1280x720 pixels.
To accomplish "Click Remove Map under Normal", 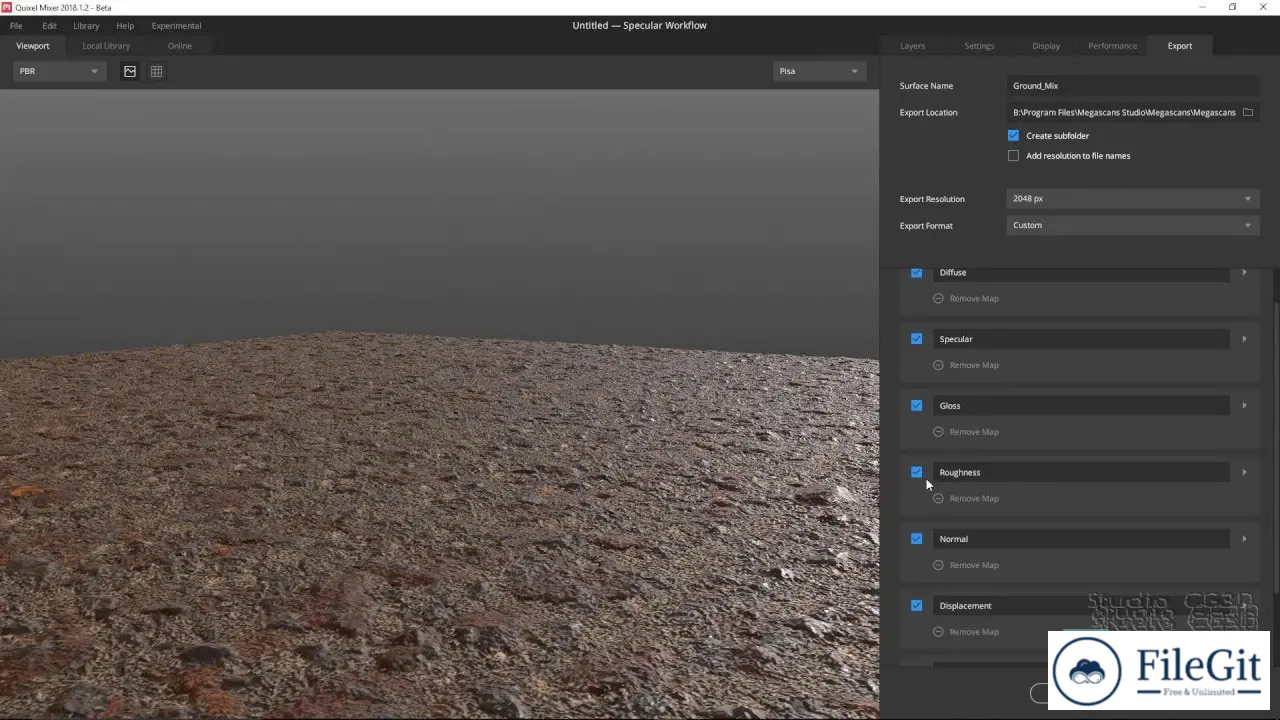I will click(974, 565).
